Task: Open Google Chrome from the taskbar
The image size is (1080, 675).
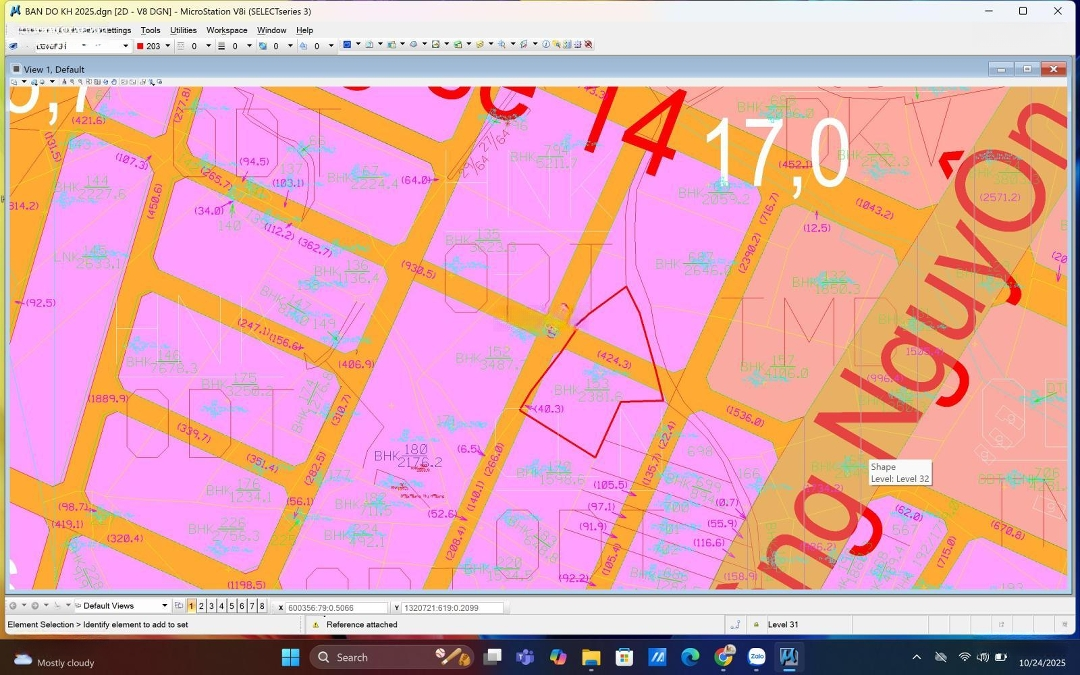Action: pos(724,657)
